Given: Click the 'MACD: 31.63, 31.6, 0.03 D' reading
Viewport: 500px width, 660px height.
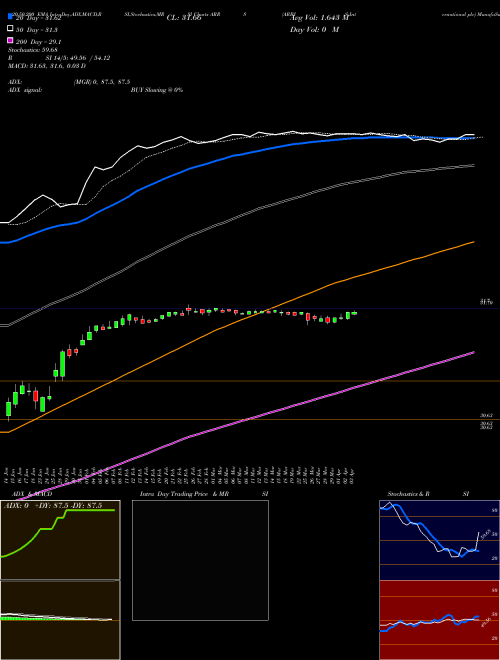Looking at the screenshot, I should tap(47, 66).
